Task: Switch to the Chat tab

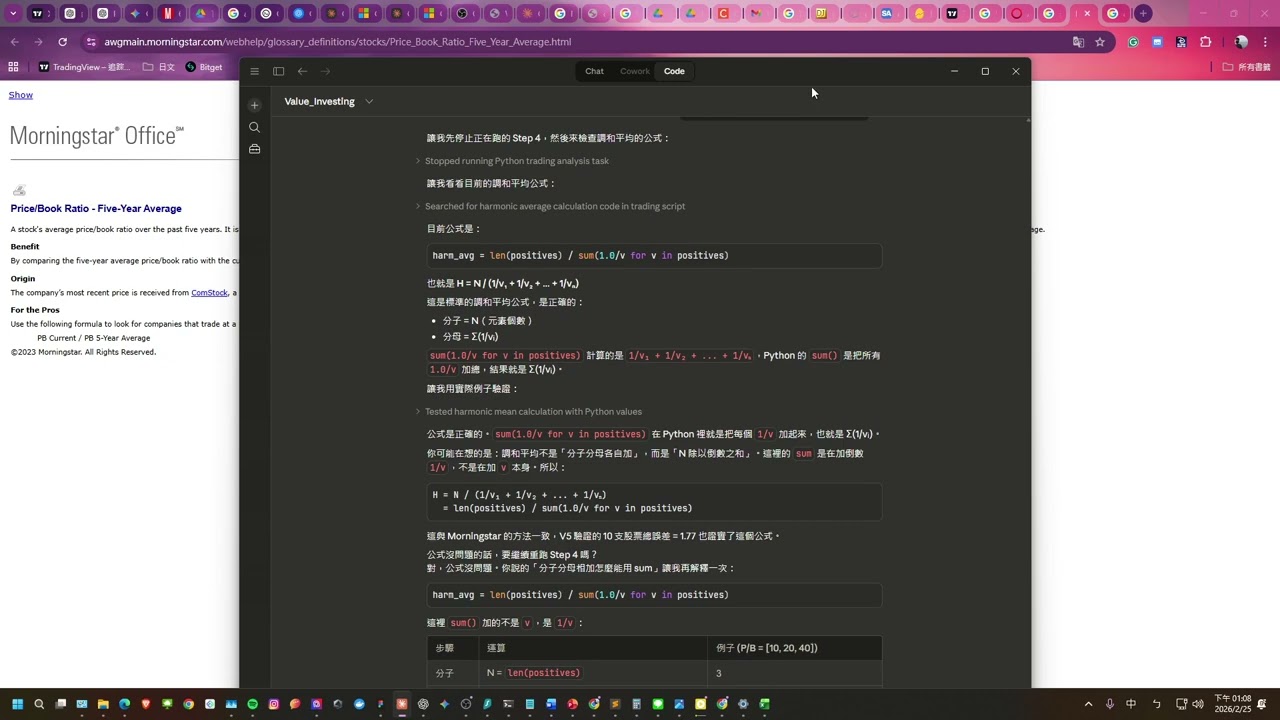Action: pos(594,71)
